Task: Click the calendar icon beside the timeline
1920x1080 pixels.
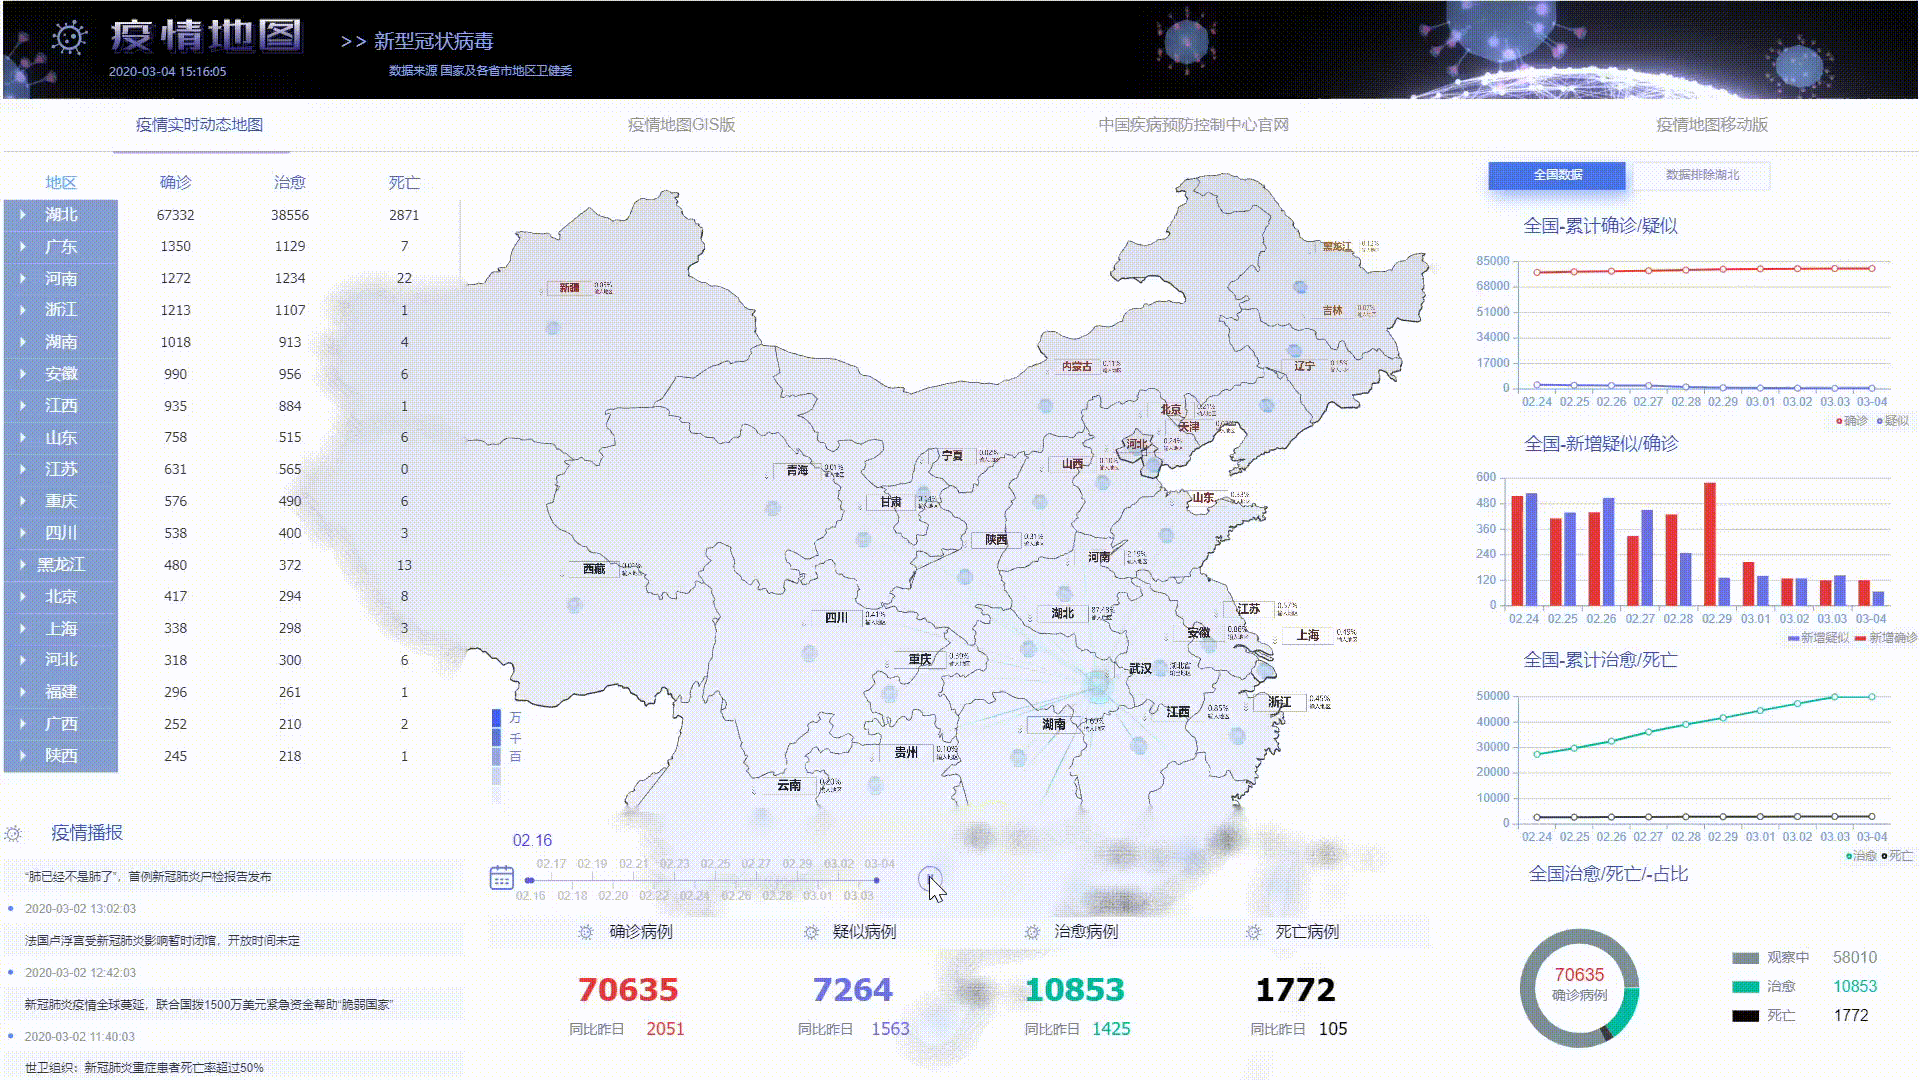Action: pyautogui.click(x=501, y=878)
